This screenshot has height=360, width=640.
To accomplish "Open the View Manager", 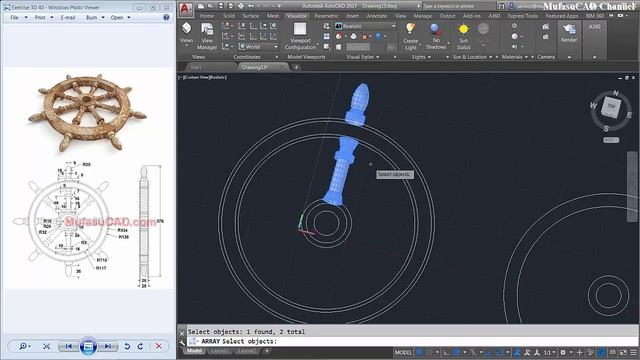I will 207,36.
